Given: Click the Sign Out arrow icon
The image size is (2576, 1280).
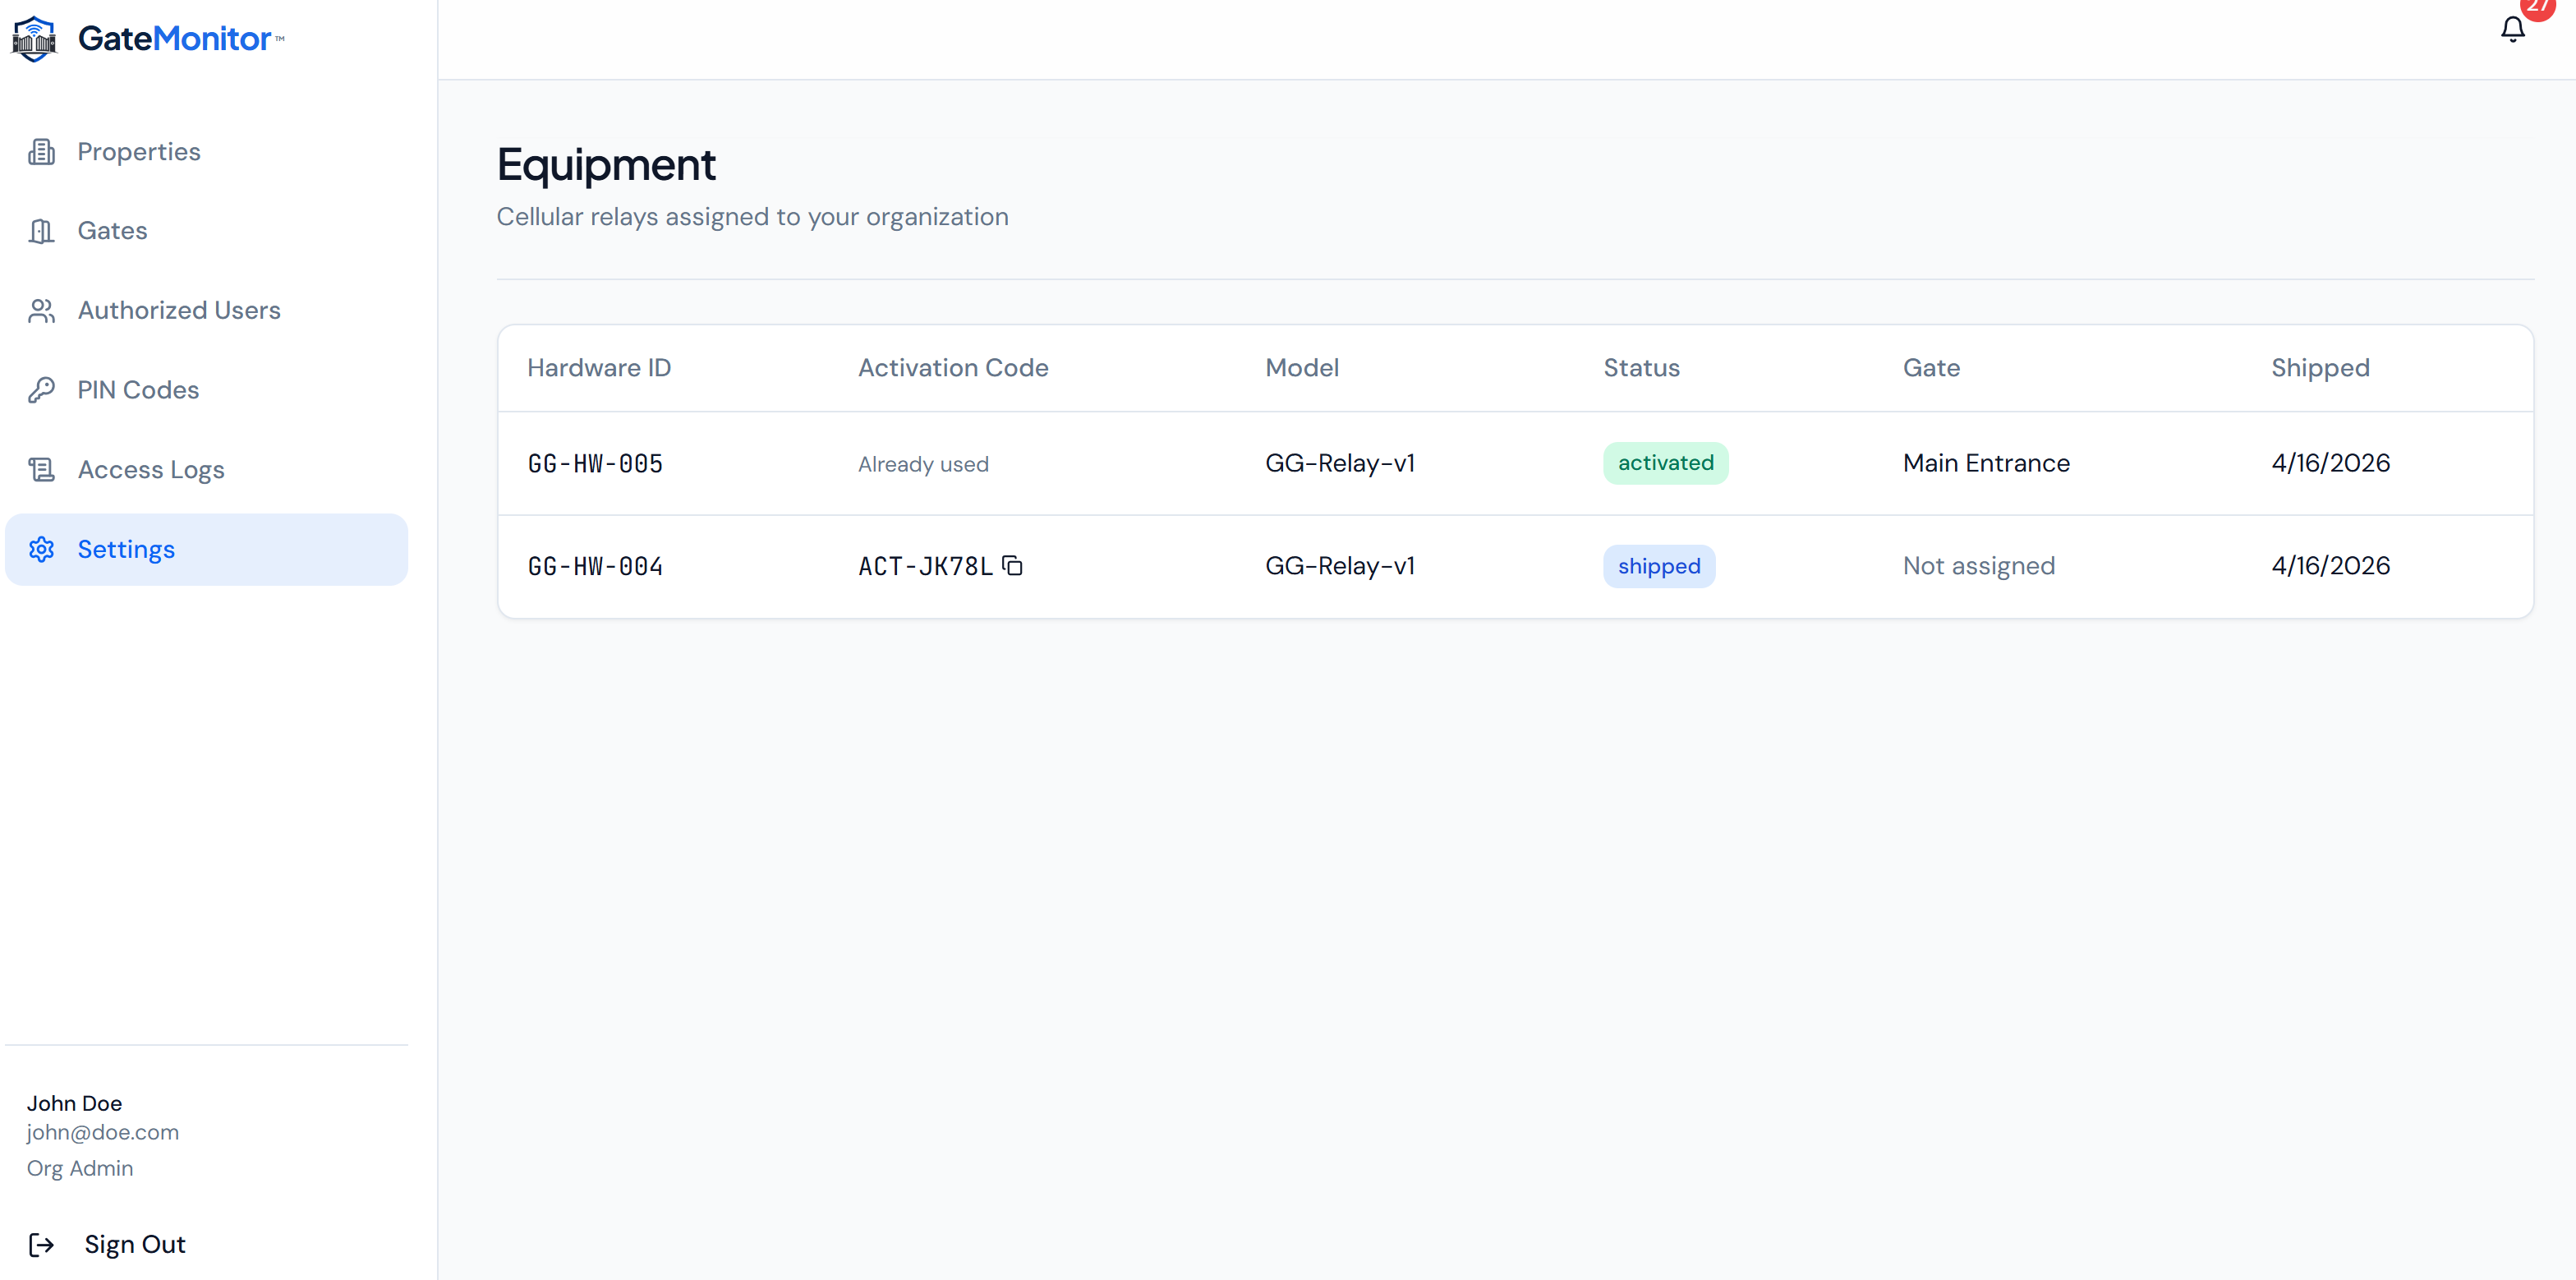Looking at the screenshot, I should (x=42, y=1245).
